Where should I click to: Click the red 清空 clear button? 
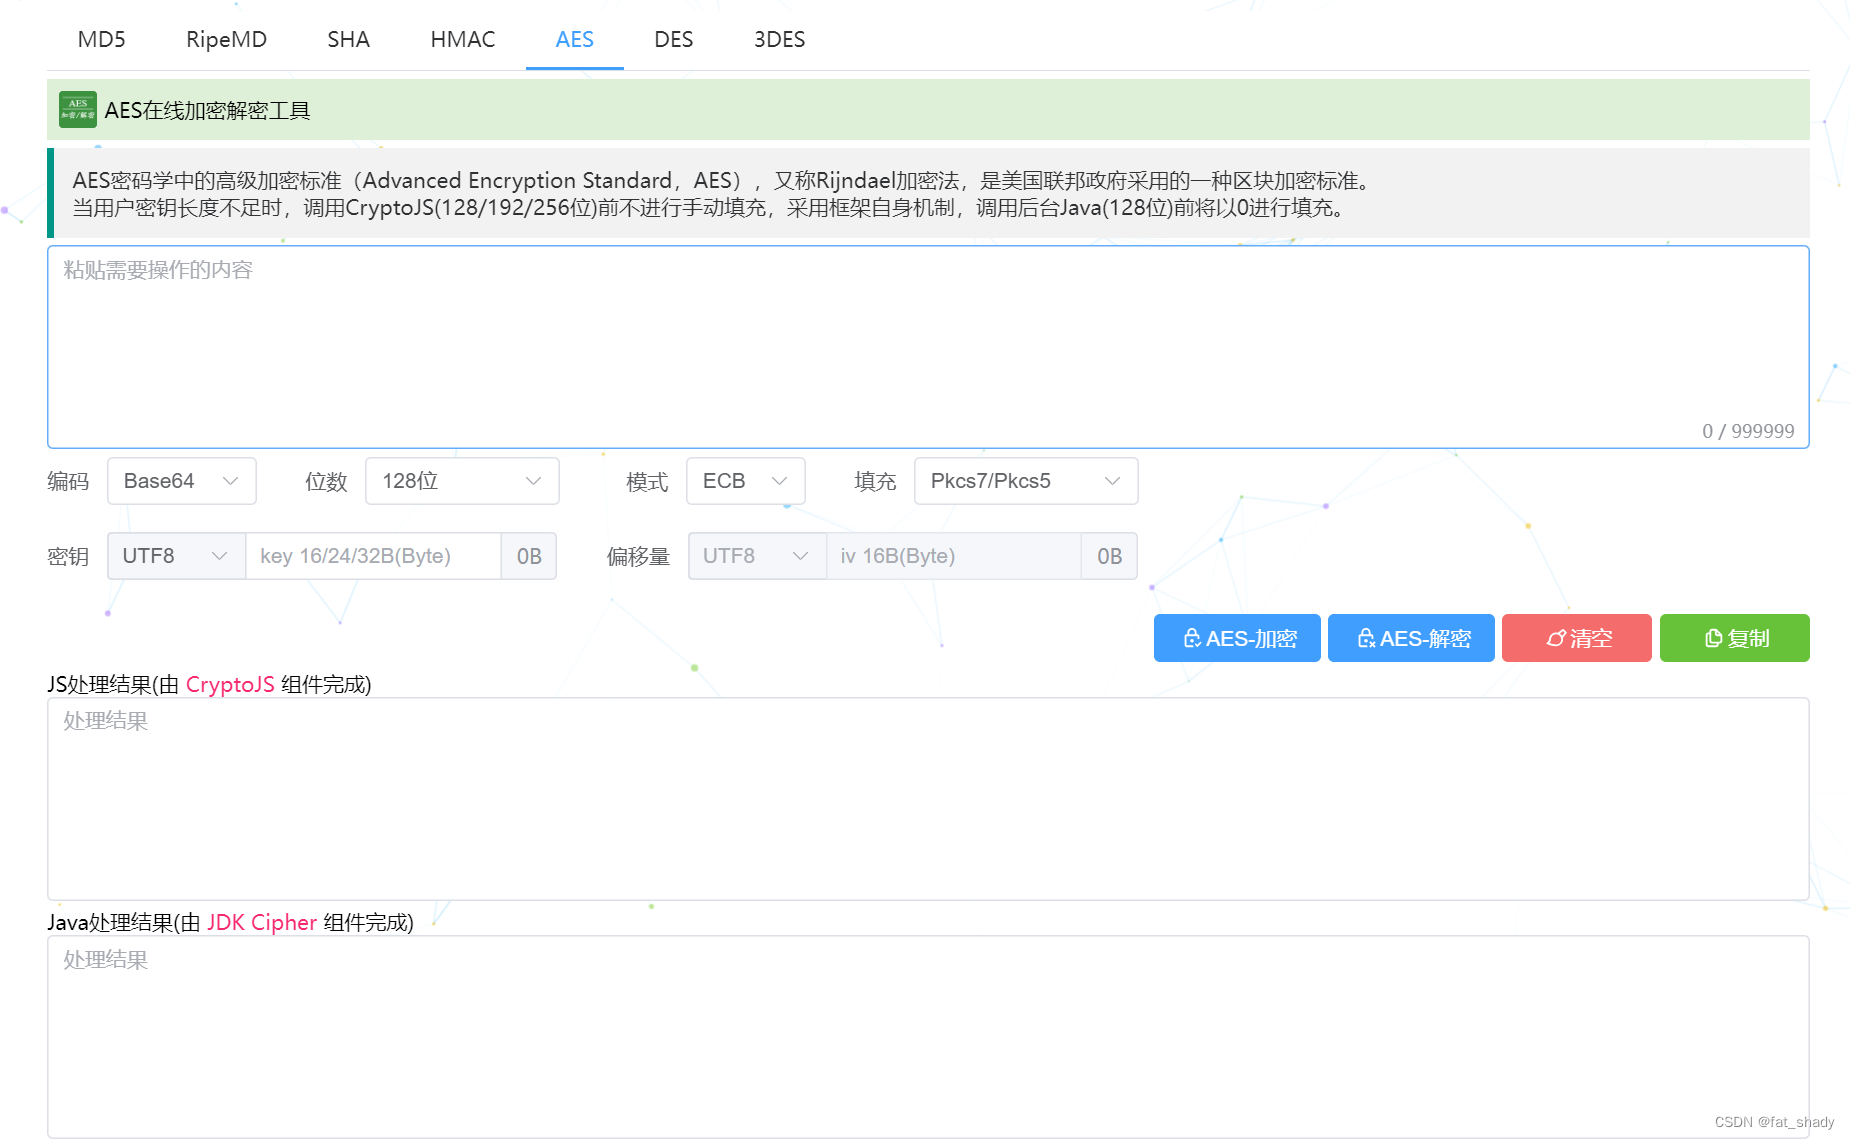[x=1577, y=638]
